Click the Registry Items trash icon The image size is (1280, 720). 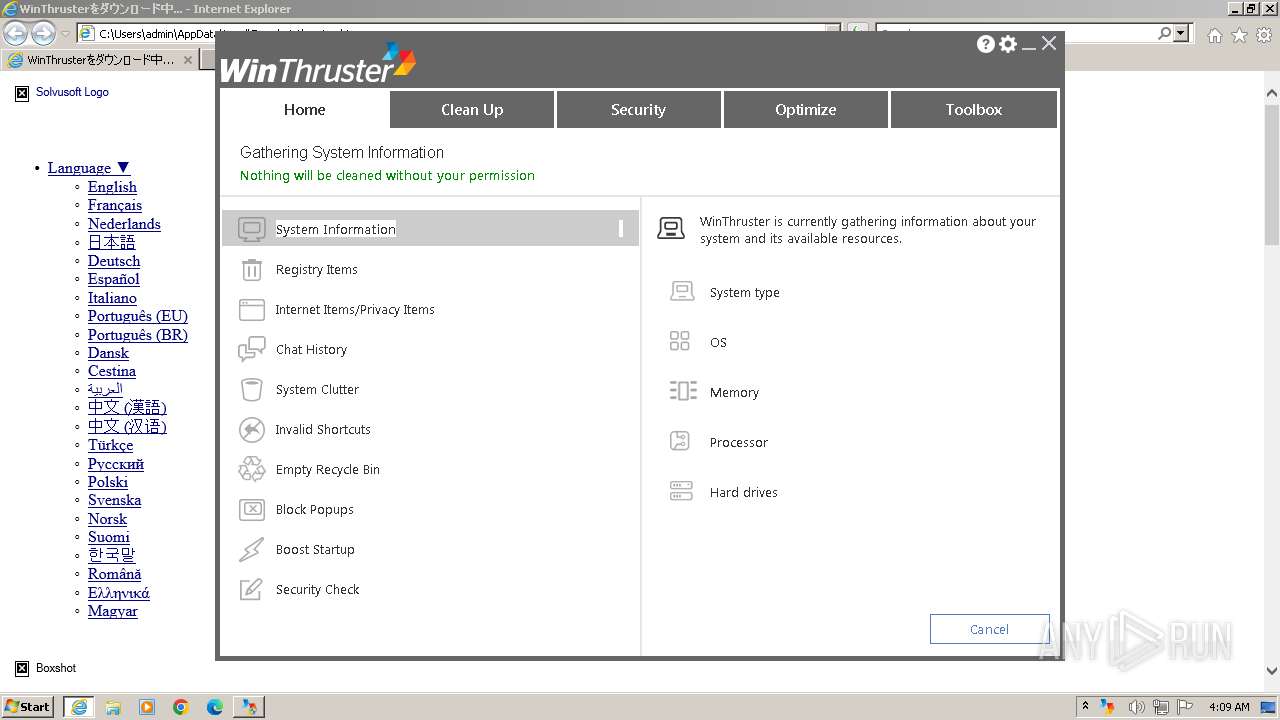pyautogui.click(x=252, y=269)
